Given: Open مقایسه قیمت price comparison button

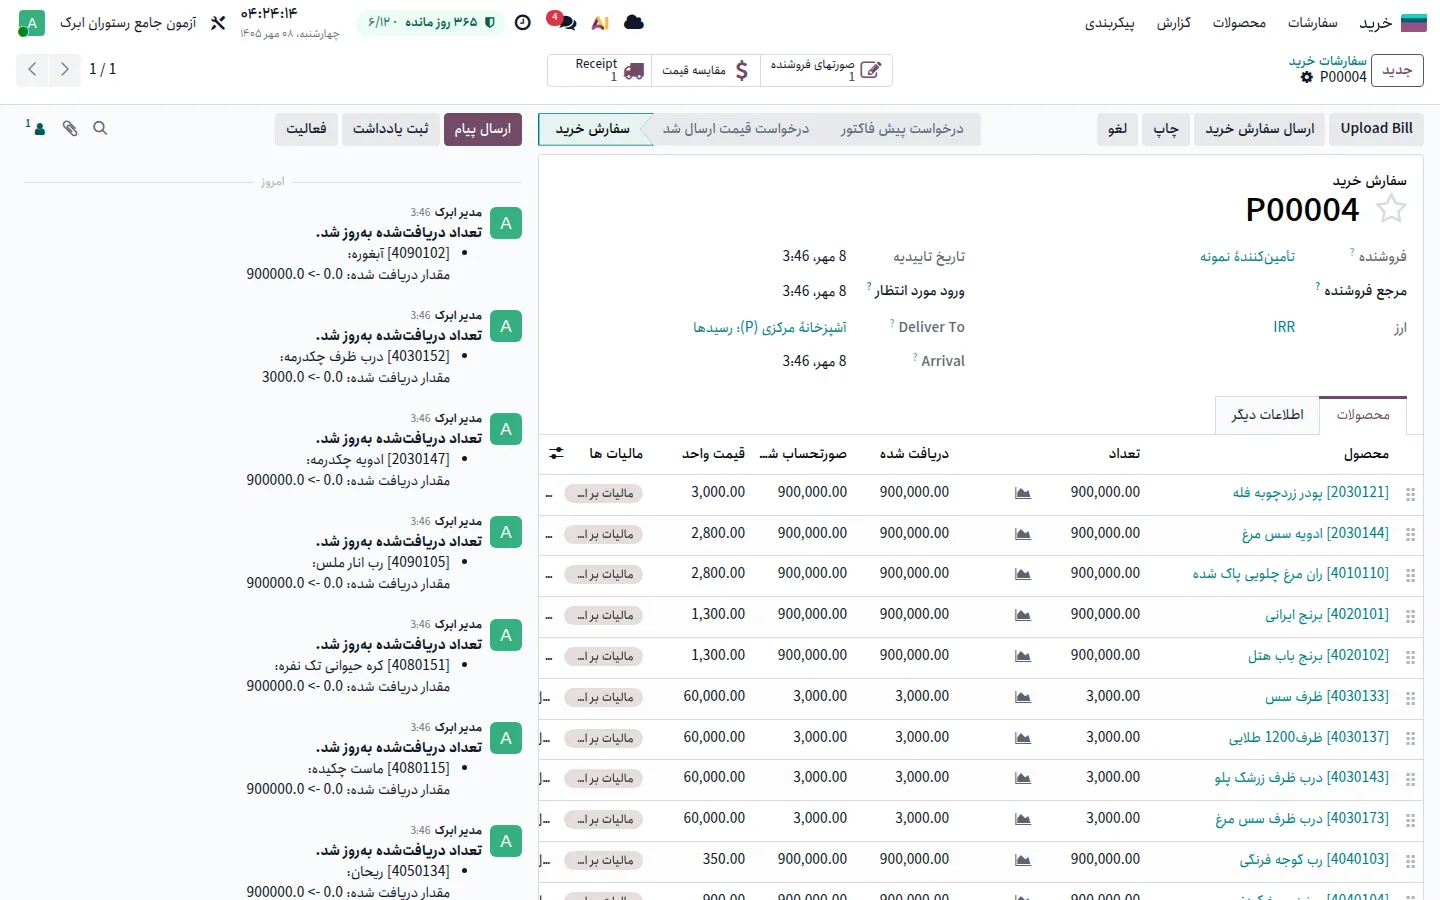Looking at the screenshot, I should click(705, 70).
